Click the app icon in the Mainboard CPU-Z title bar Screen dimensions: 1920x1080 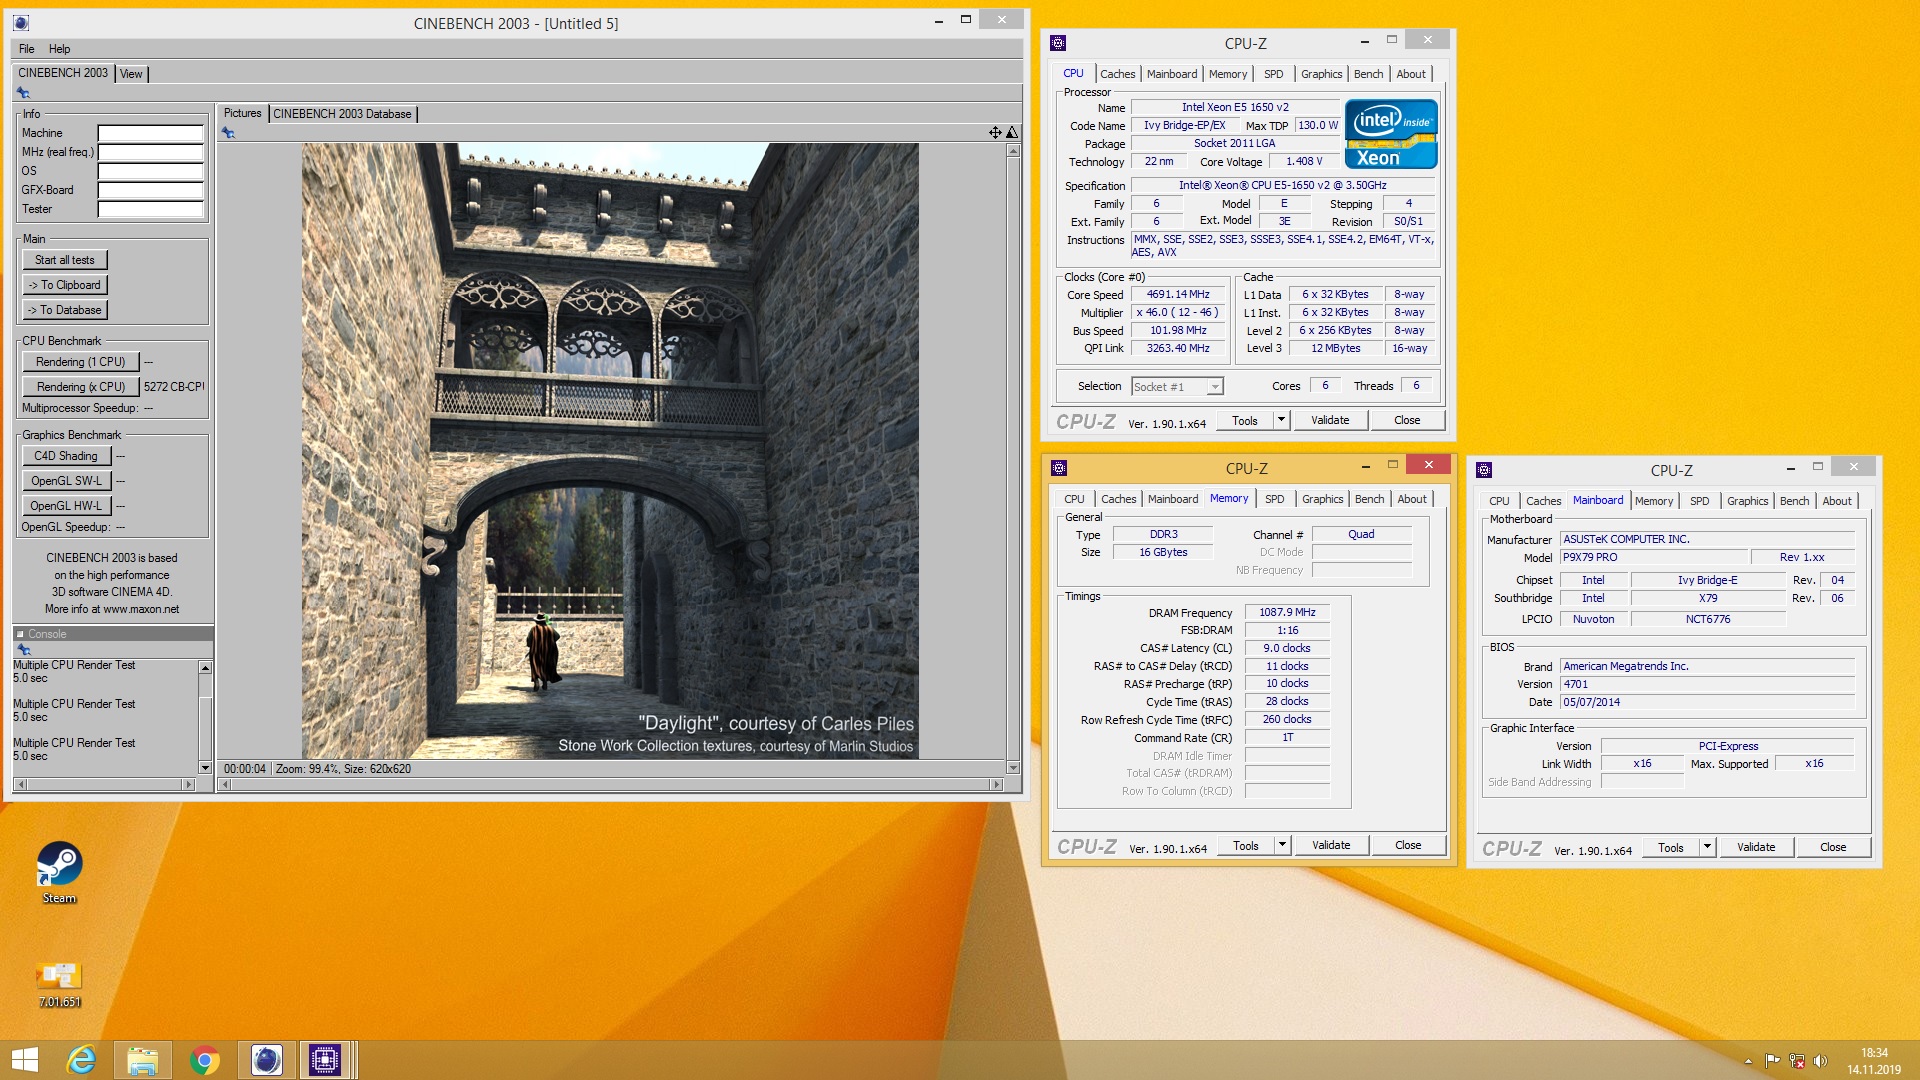[1484, 470]
